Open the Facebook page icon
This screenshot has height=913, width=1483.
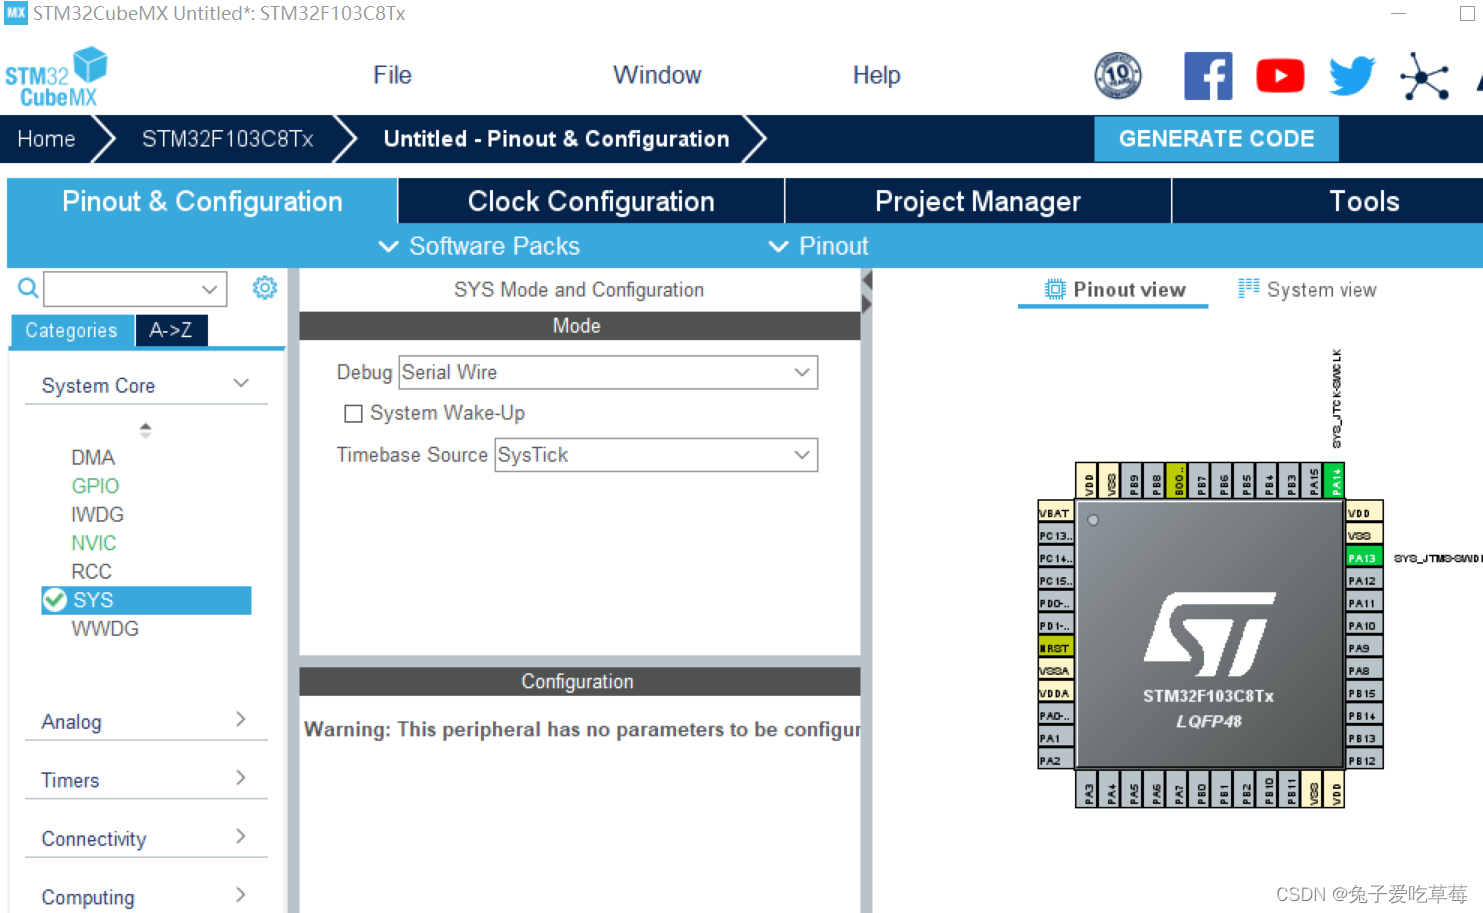click(1208, 76)
